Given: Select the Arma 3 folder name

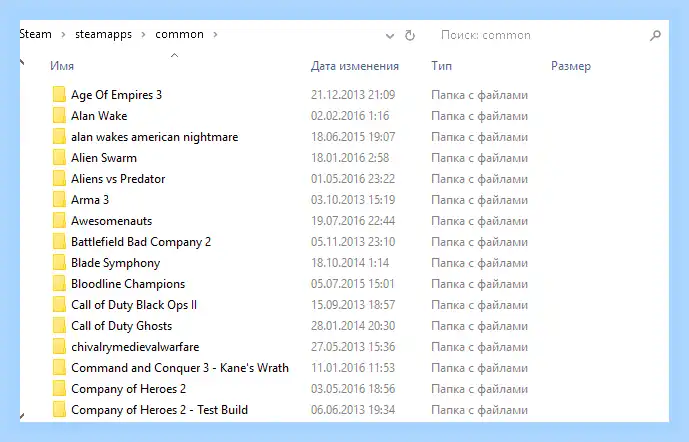Looking at the screenshot, I should pyautogui.click(x=90, y=200).
